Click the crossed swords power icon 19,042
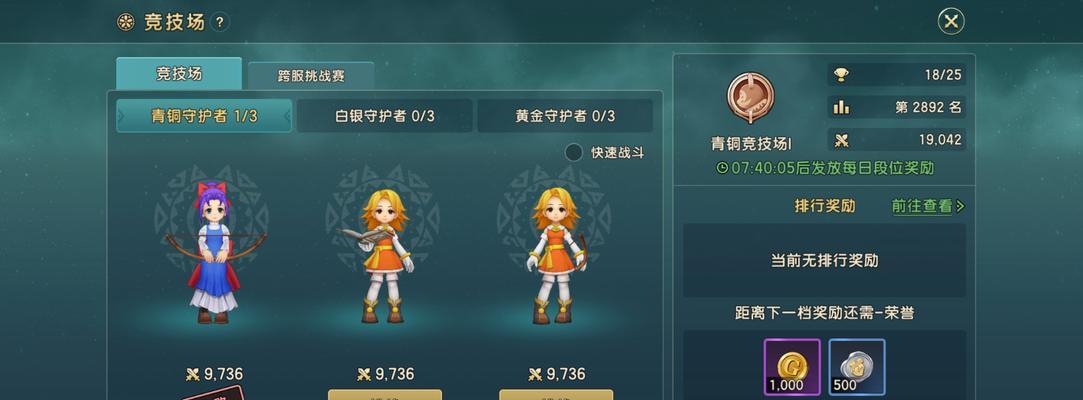 (841, 140)
